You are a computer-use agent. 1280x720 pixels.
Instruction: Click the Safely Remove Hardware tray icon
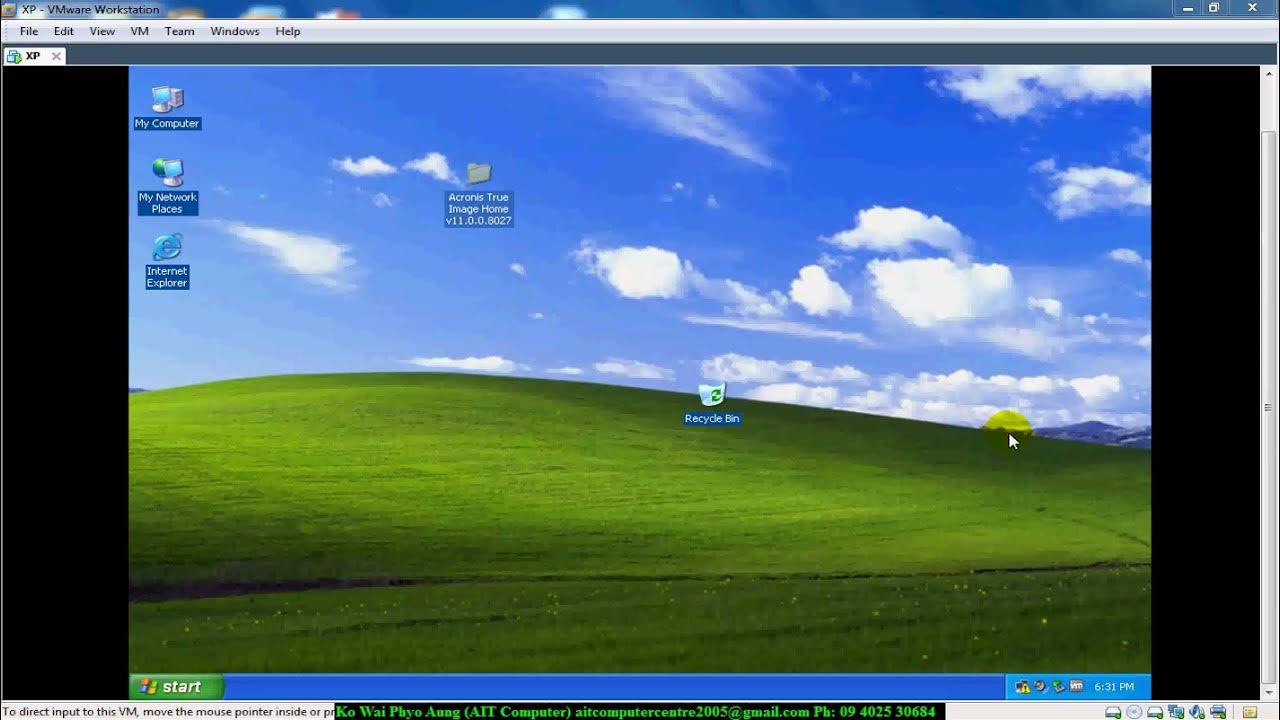coord(1058,687)
